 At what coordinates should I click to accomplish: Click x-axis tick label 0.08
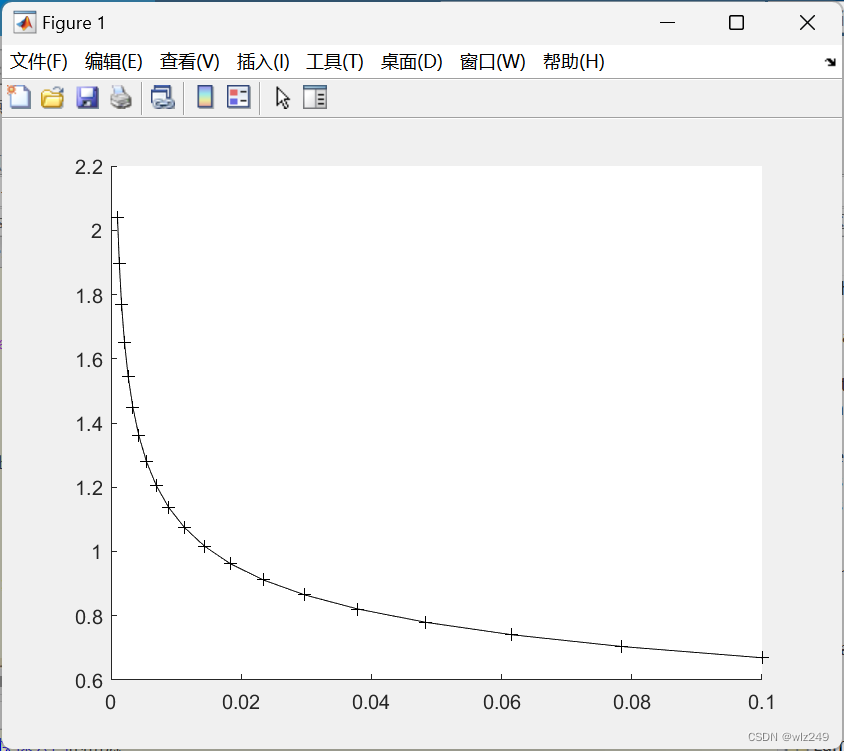632,703
